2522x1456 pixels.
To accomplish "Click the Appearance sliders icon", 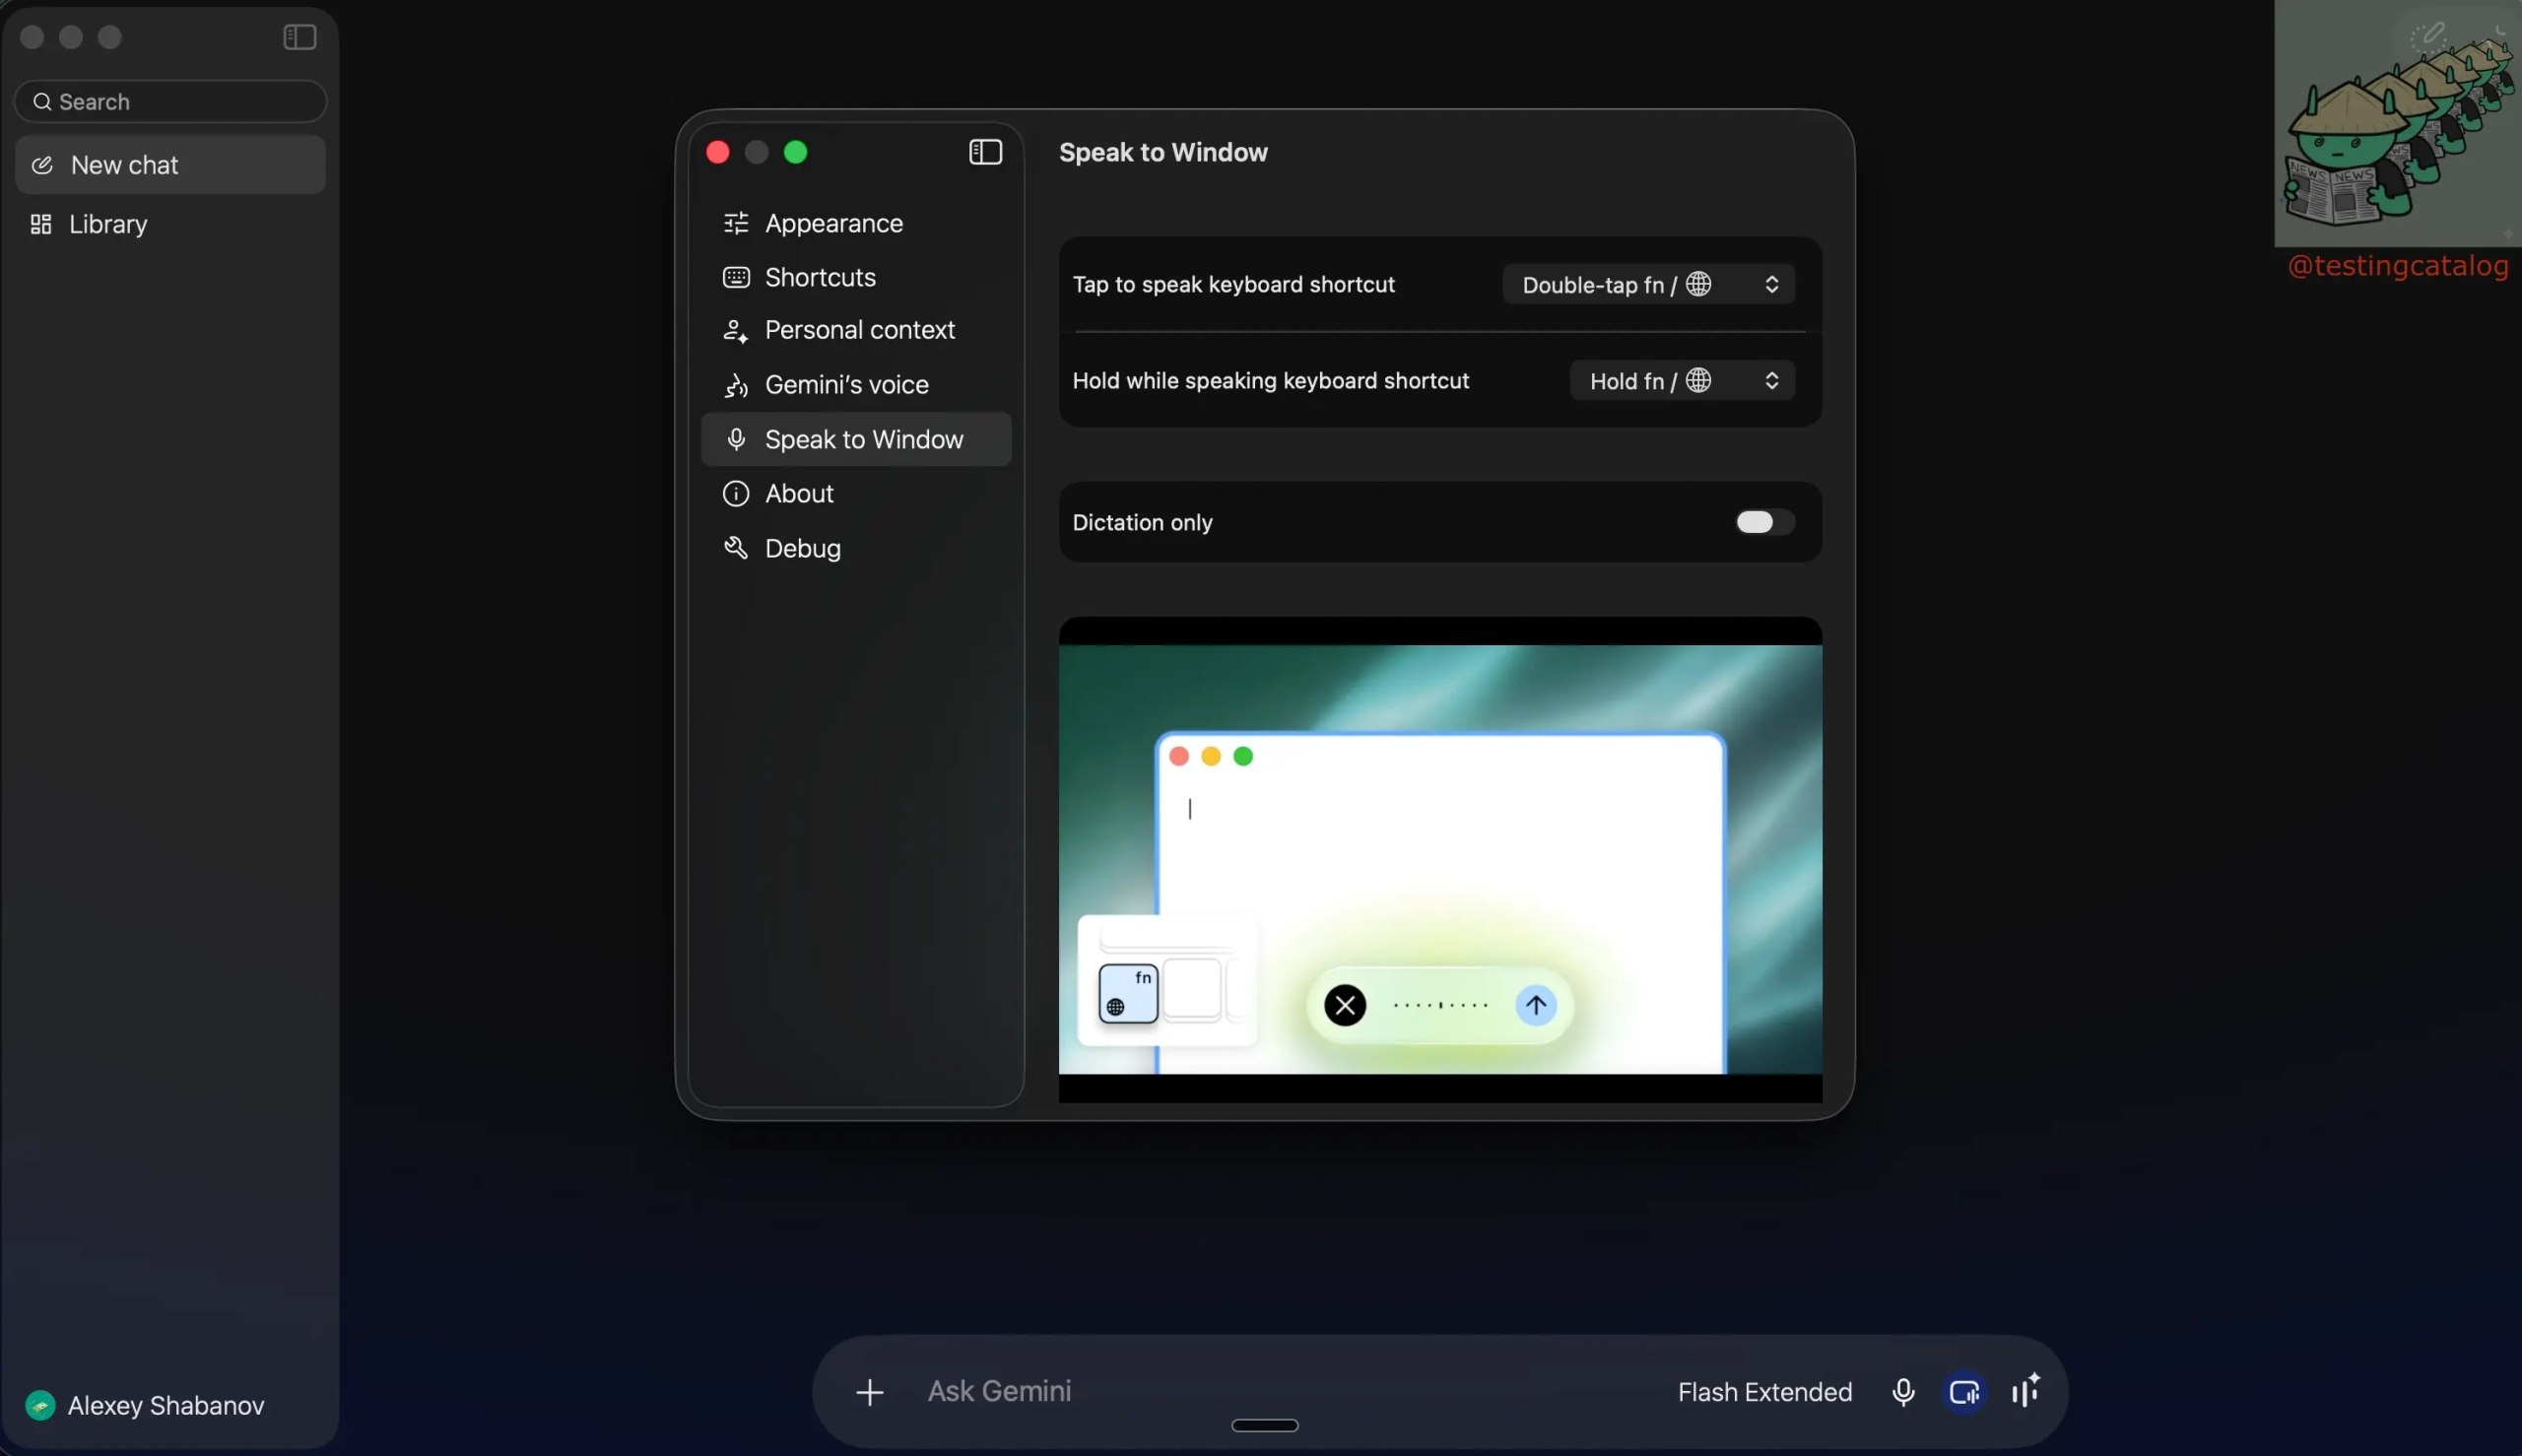I will 736,223.
